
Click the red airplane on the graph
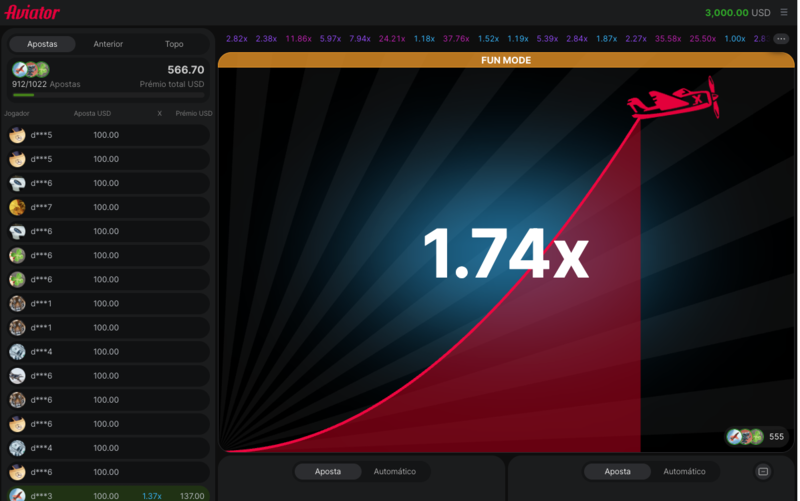coord(673,100)
